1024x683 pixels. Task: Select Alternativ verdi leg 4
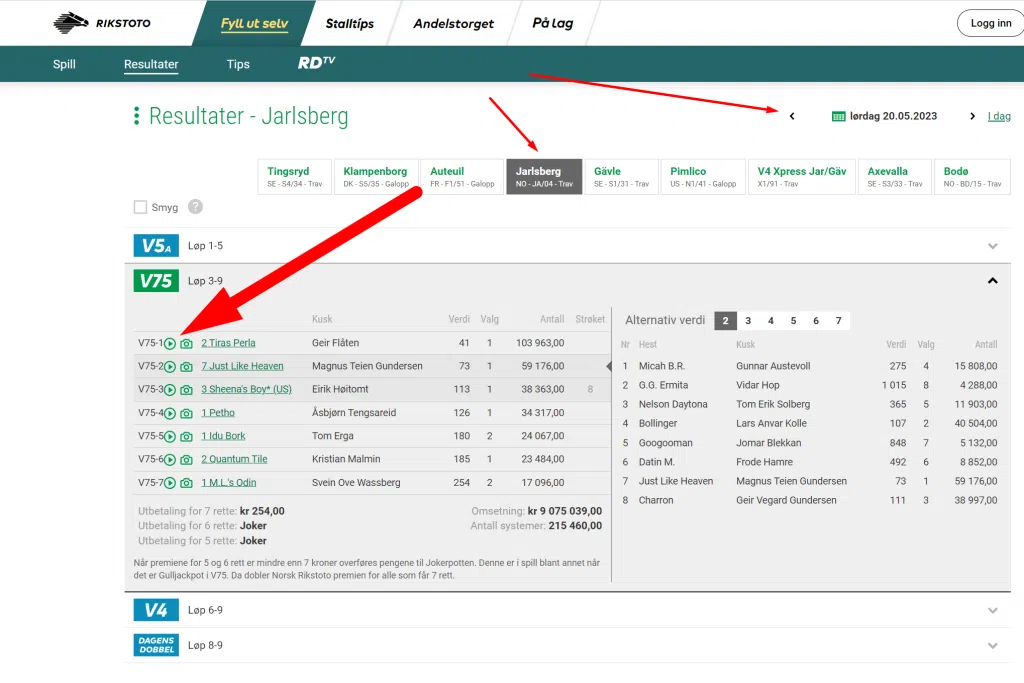pyautogui.click(x=771, y=321)
